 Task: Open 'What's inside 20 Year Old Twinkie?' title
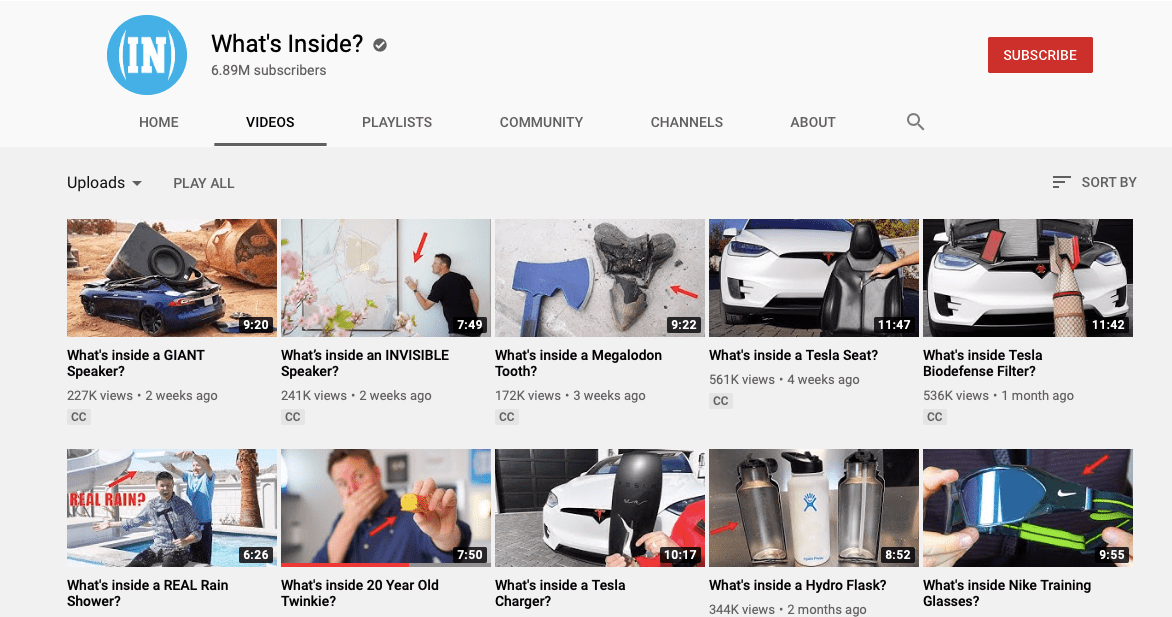pos(360,593)
